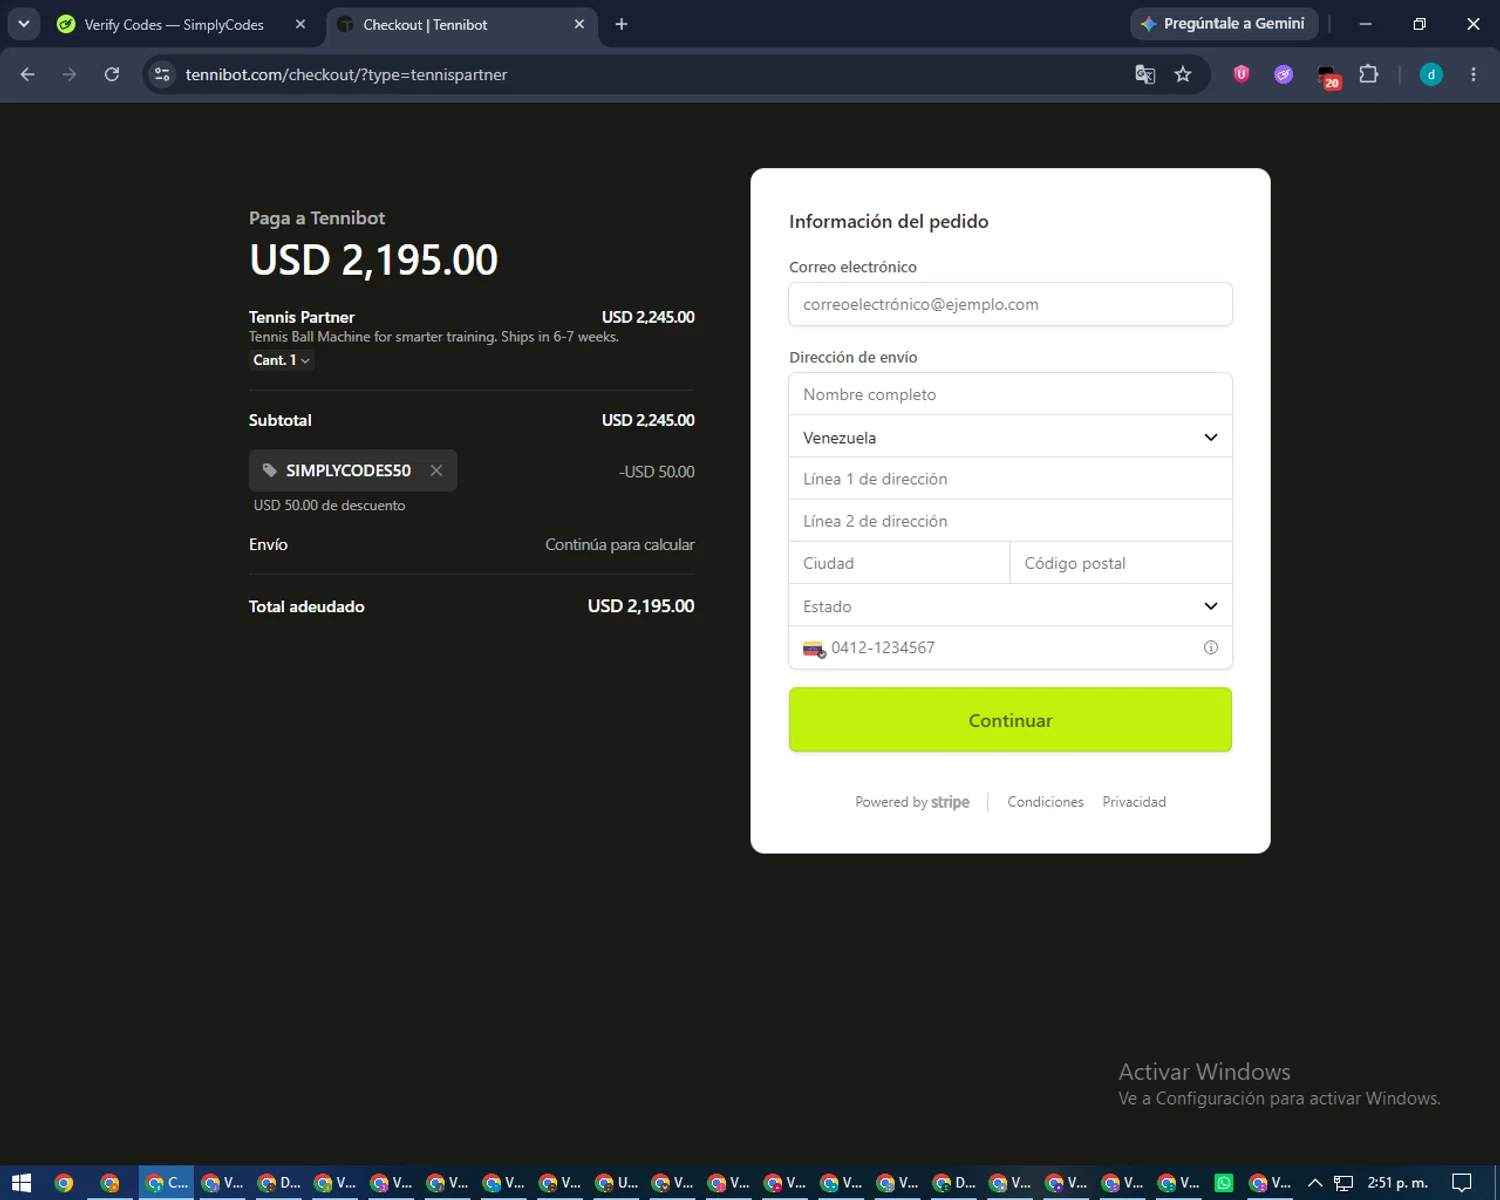Viewport: 1500px width, 1200px height.
Task: Click the Pregúntale a Gemini button
Action: pyautogui.click(x=1224, y=24)
